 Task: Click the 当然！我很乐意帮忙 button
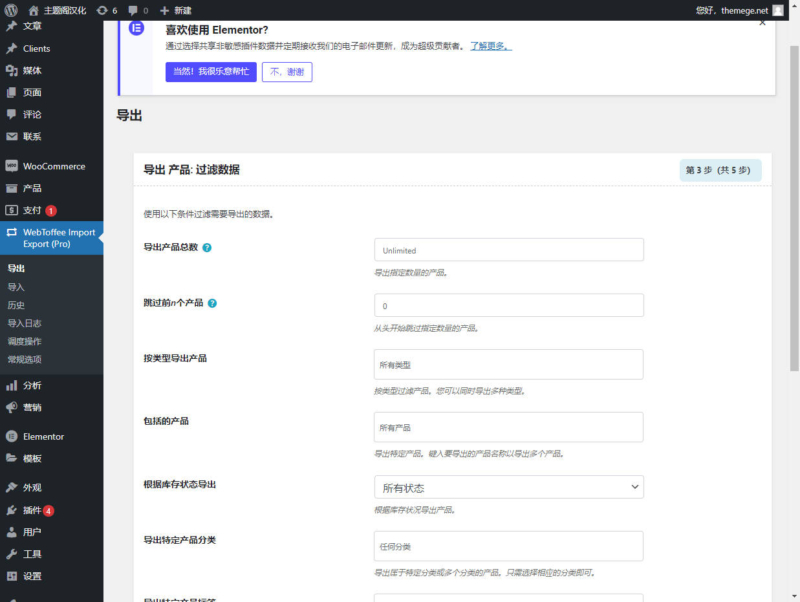tap(211, 71)
